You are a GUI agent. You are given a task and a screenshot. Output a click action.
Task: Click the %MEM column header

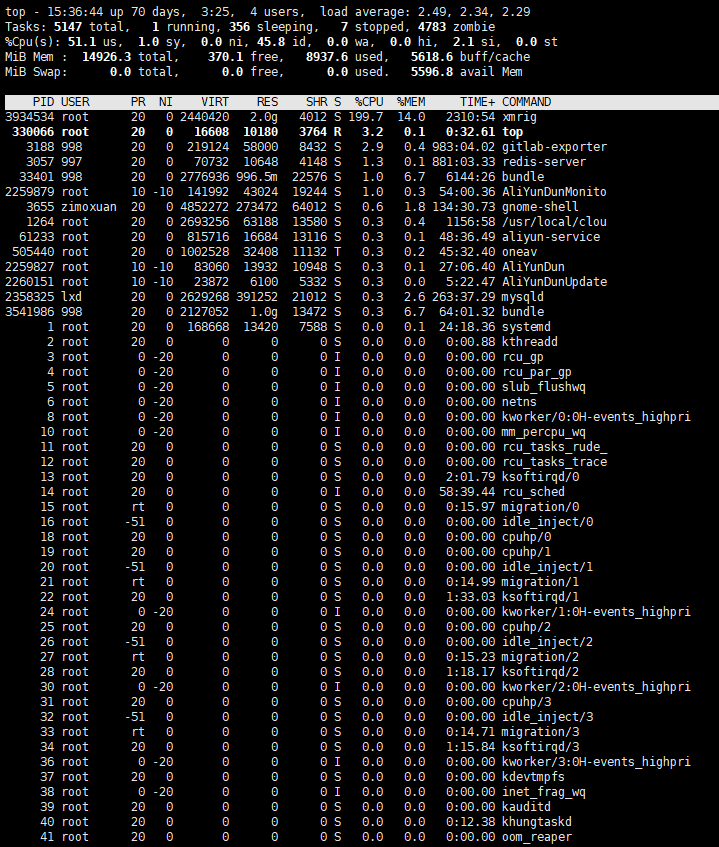click(x=411, y=102)
